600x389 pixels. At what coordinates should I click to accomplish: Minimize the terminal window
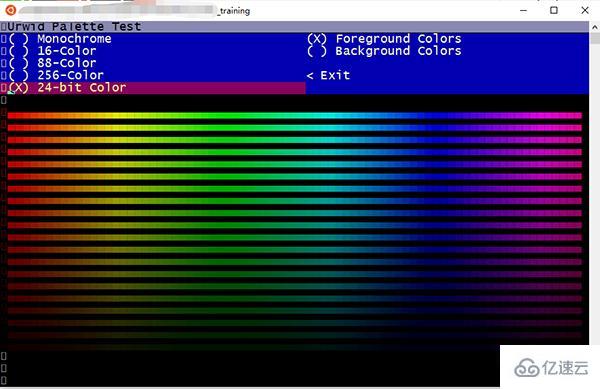coord(523,10)
